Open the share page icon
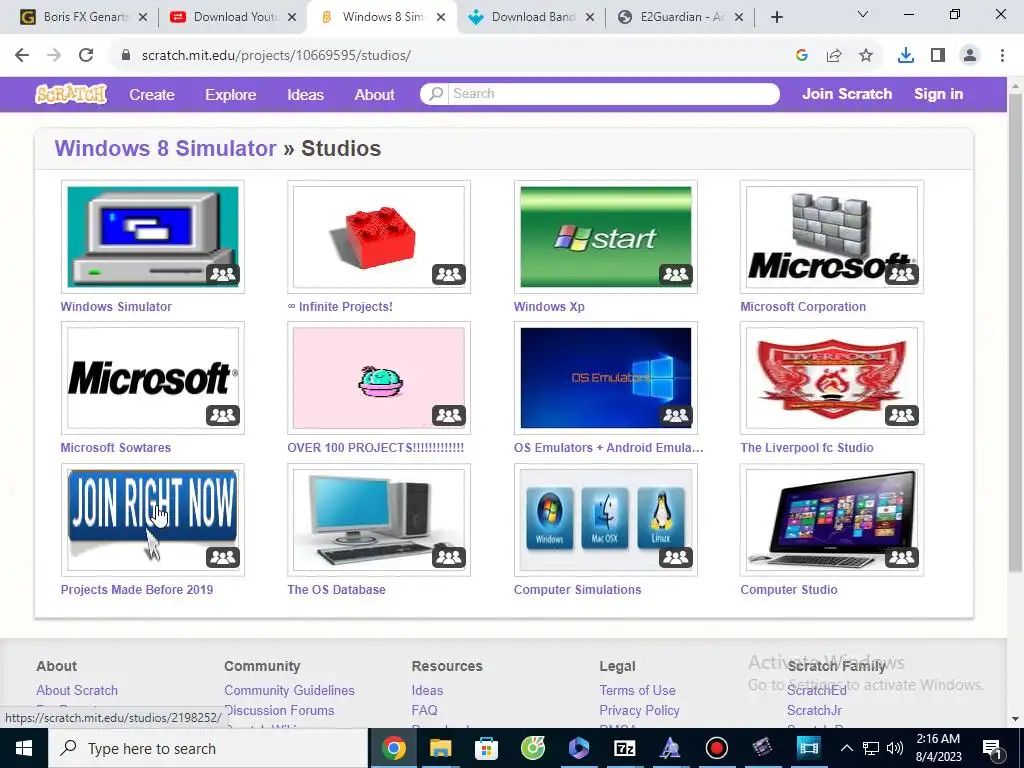 [834, 56]
